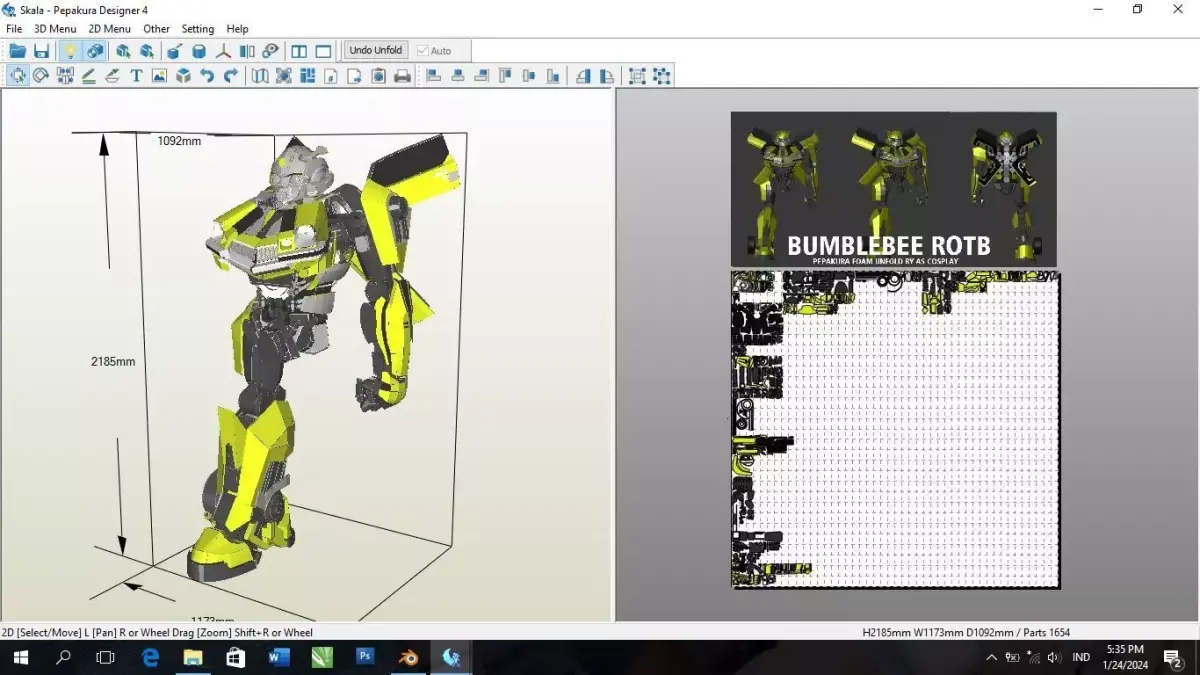This screenshot has height=675, width=1200.
Task: Click the Undo arrow icon
Action: click(207, 75)
